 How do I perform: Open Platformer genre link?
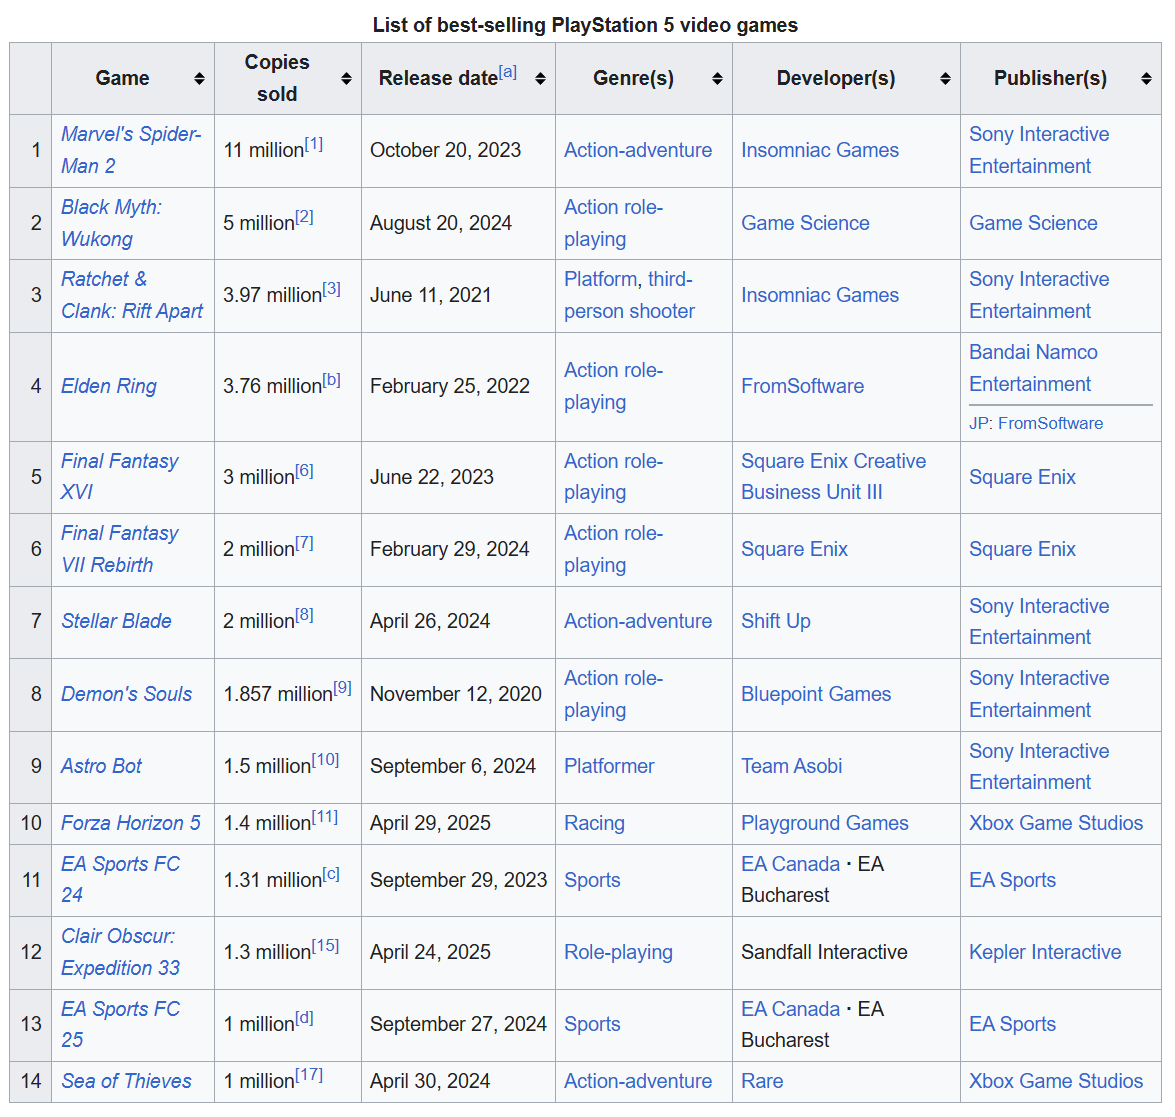[609, 766]
